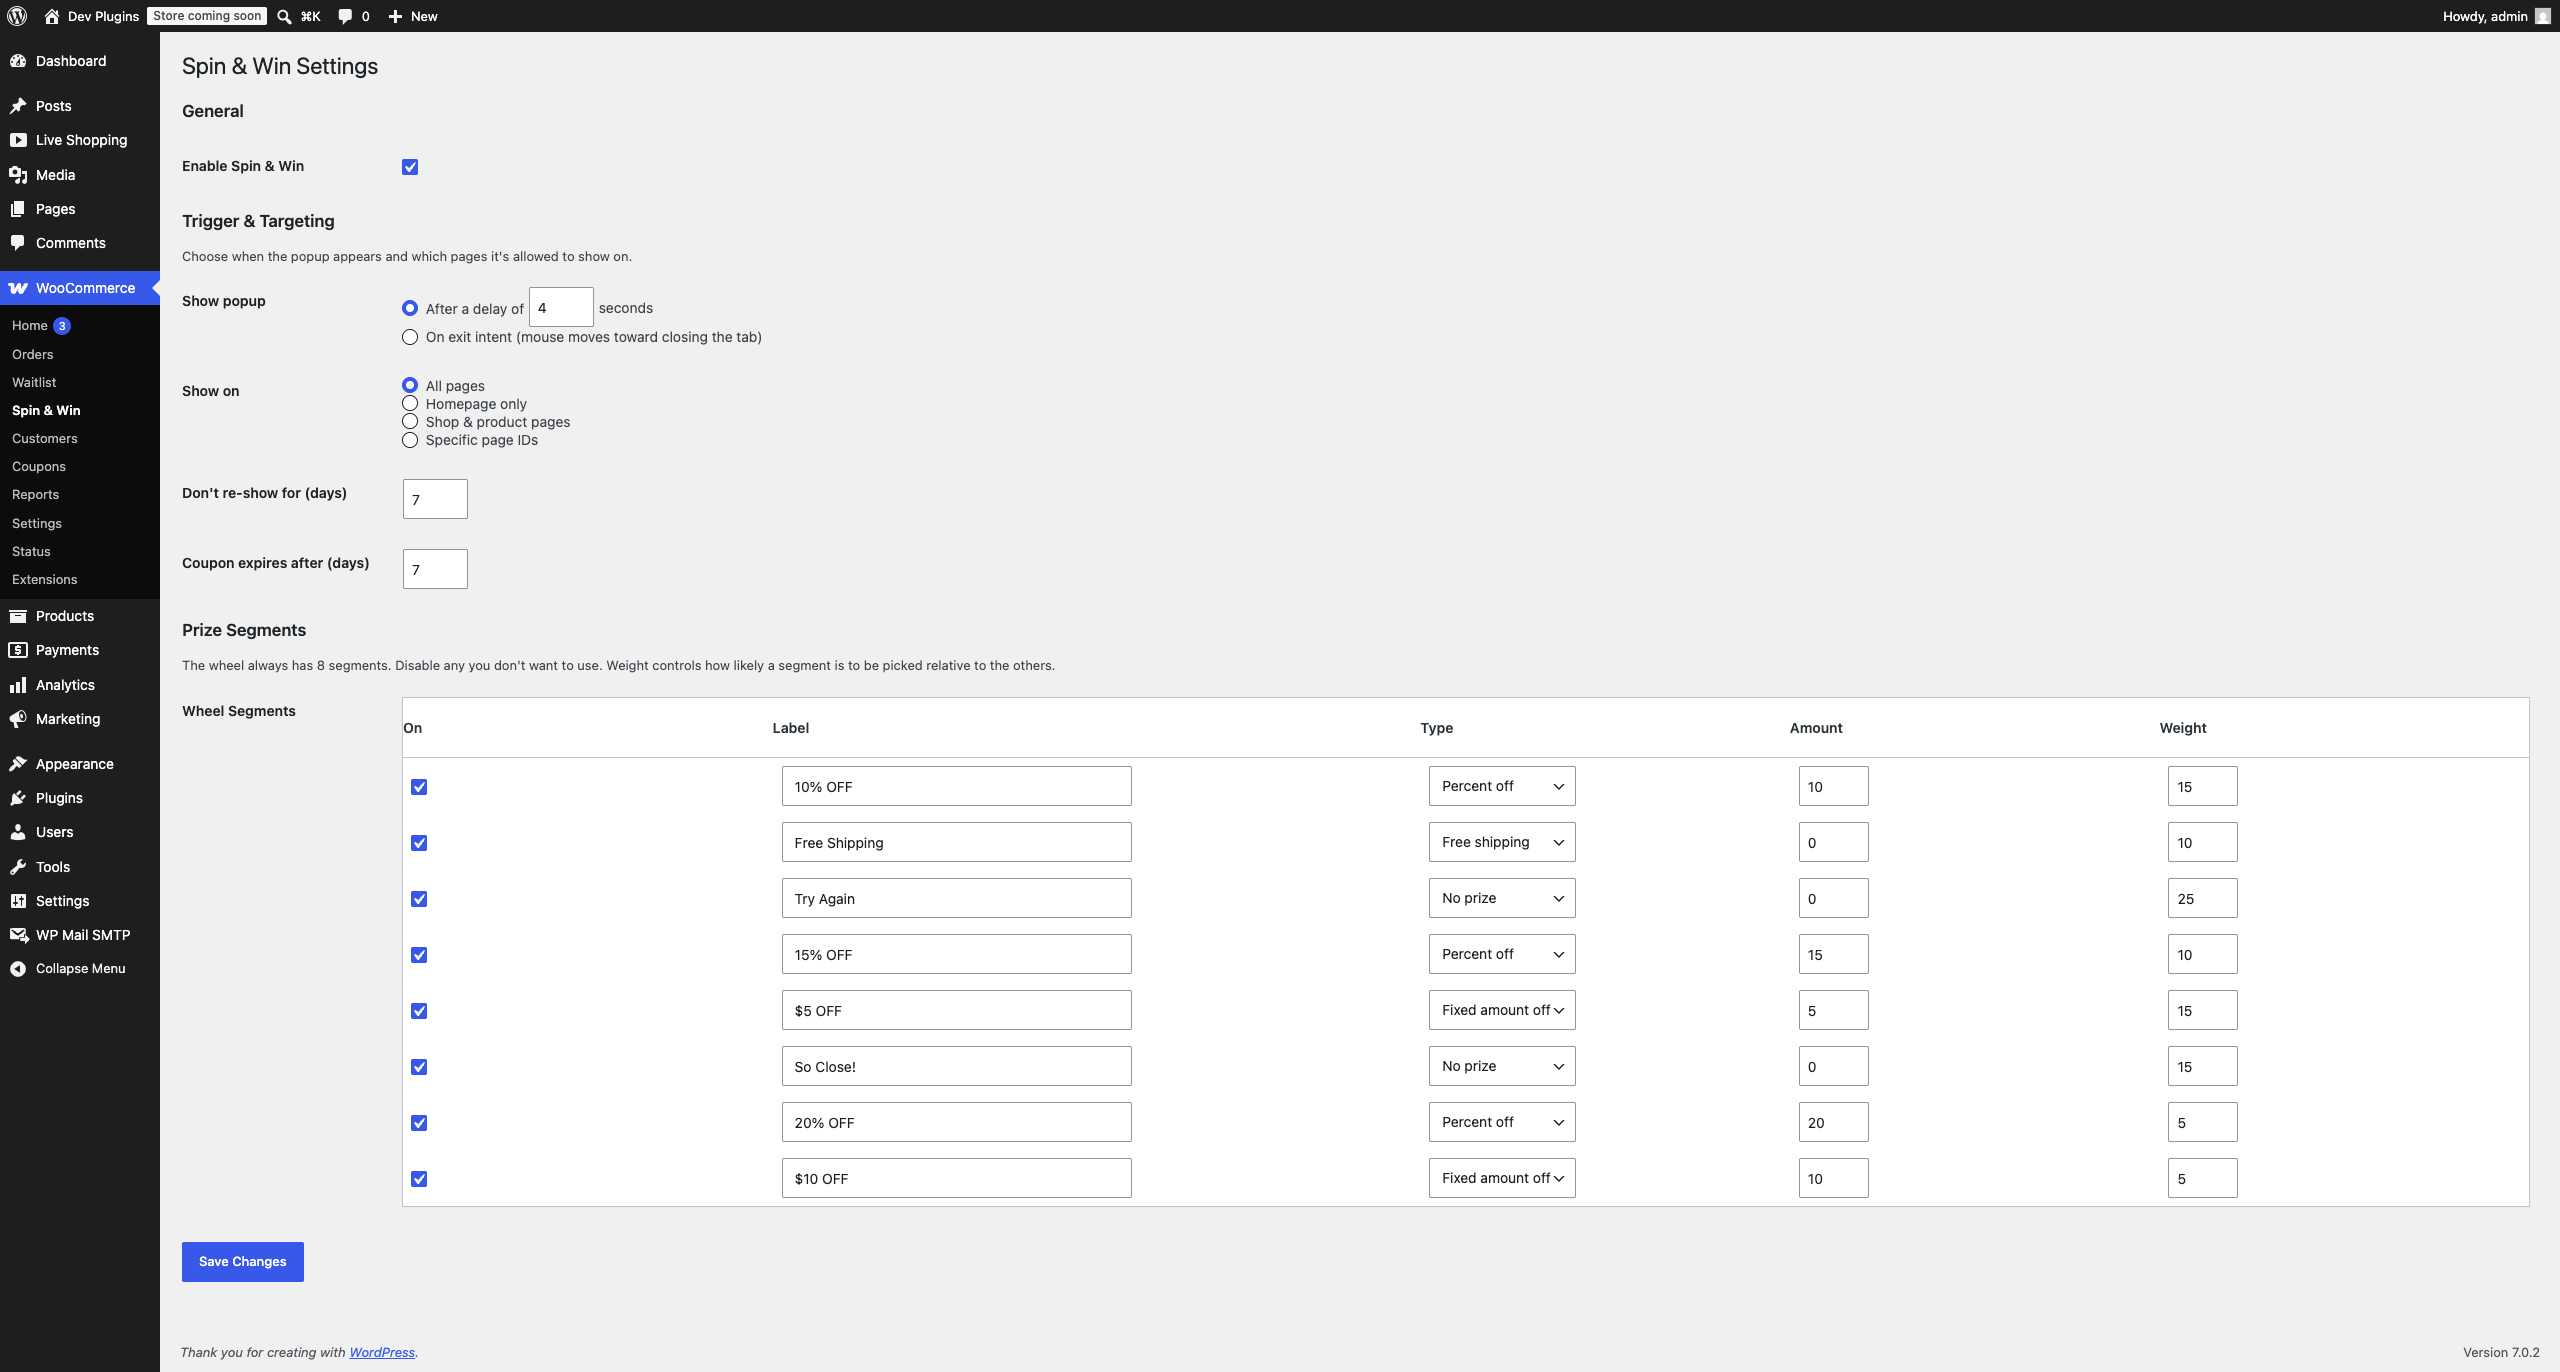Click the WordPress logo icon

(x=17, y=16)
